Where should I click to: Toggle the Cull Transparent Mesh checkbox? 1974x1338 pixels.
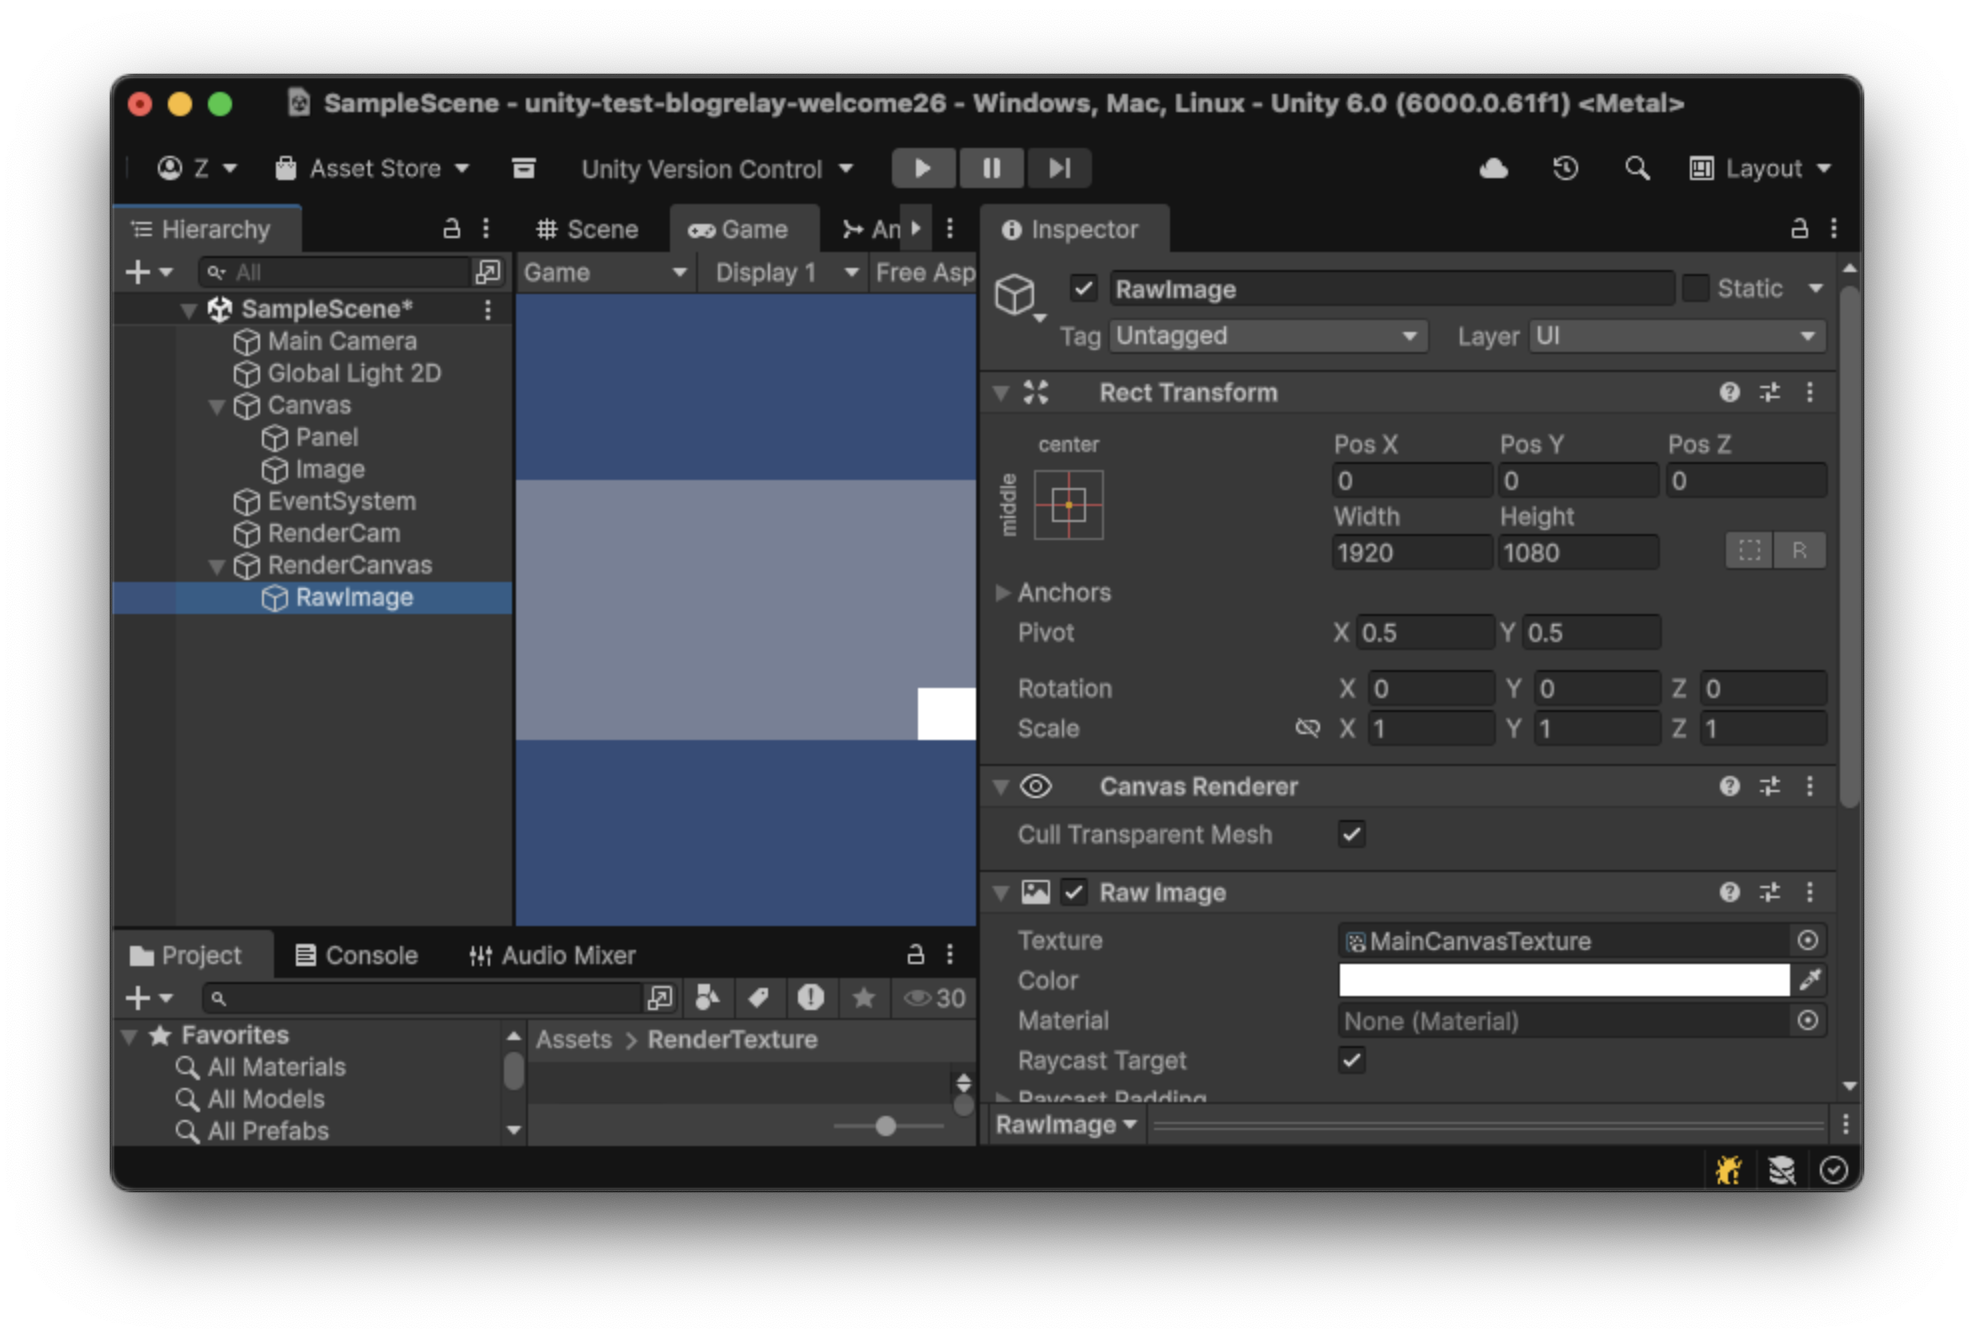point(1351,834)
